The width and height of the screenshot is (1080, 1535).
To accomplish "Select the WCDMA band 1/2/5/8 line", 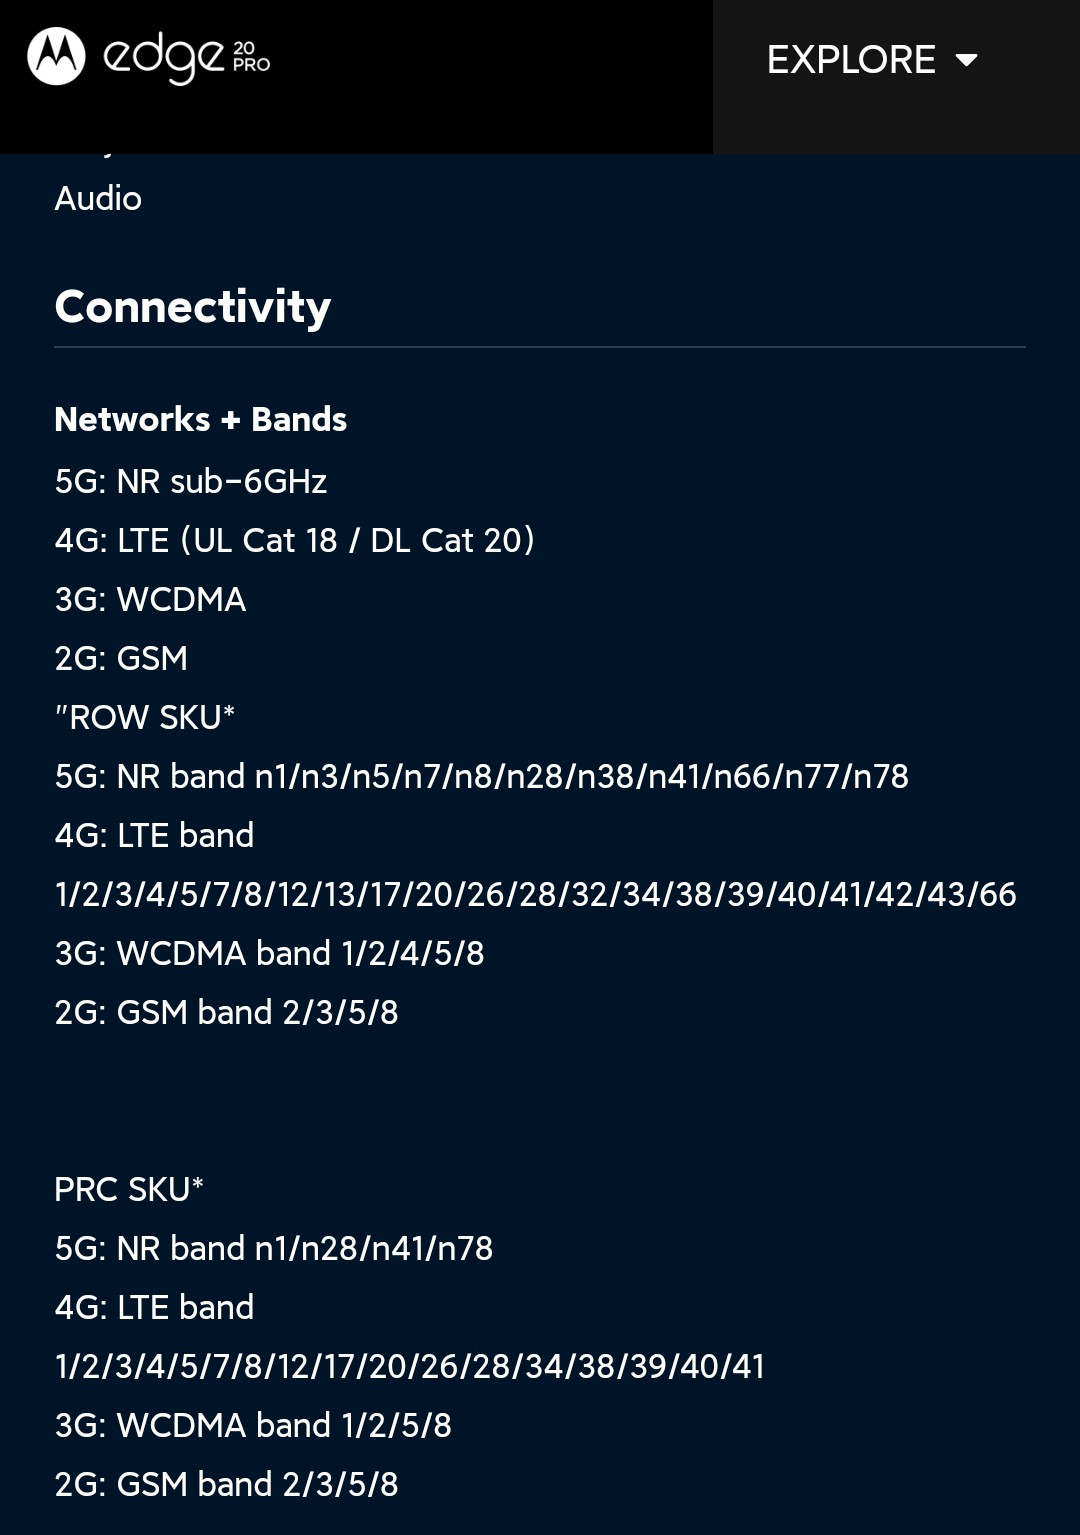I will coord(253,1425).
